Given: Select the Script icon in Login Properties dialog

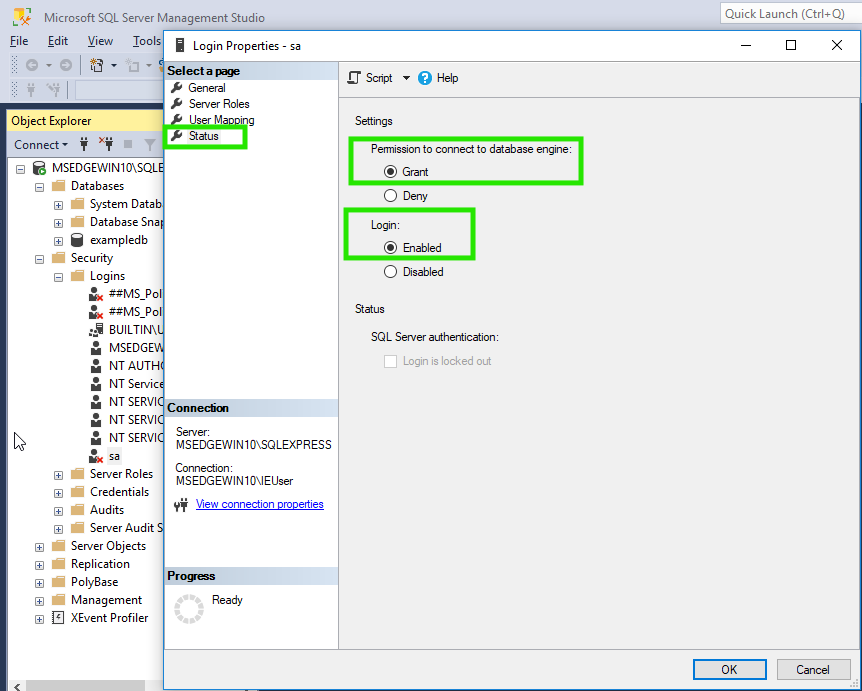Looking at the screenshot, I should point(352,77).
